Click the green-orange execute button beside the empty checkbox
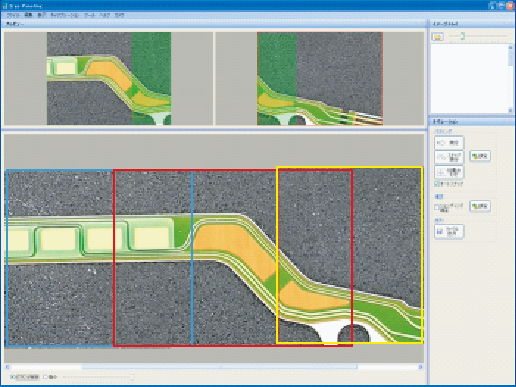Viewport: 516px width, 387px height. click(x=480, y=206)
